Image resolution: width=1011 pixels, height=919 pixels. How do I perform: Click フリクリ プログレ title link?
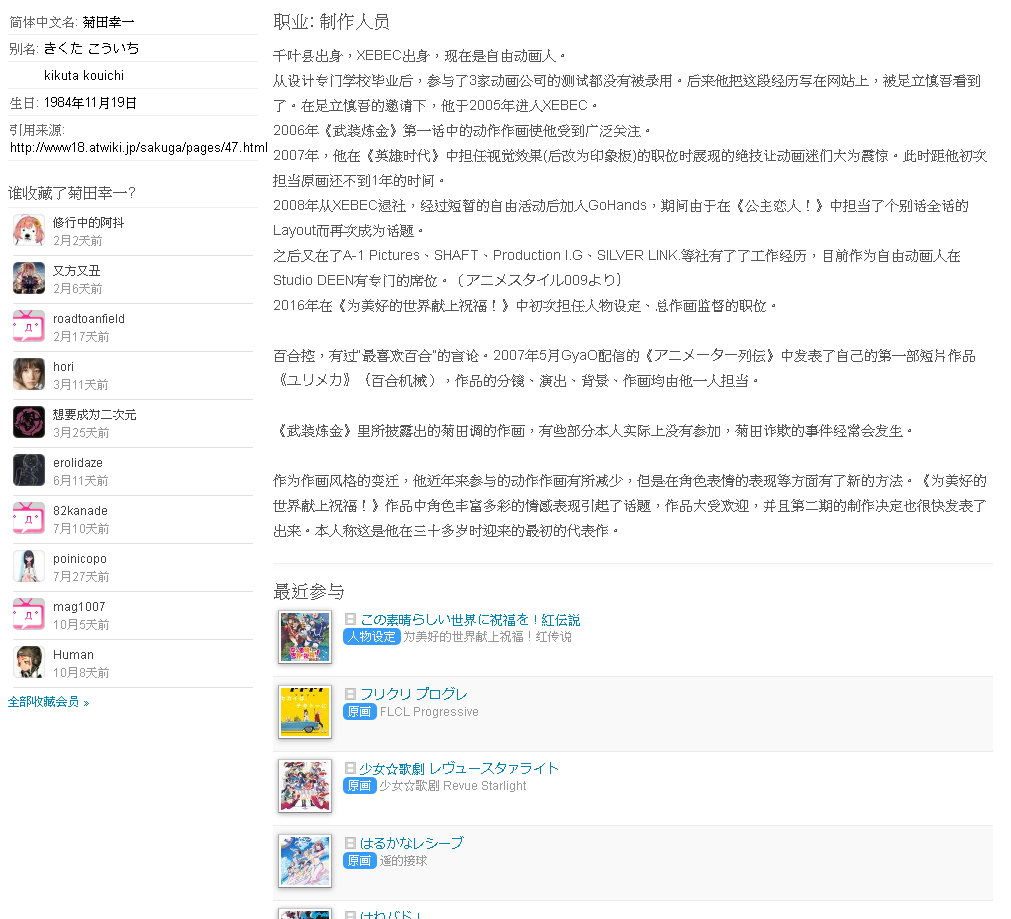point(414,694)
